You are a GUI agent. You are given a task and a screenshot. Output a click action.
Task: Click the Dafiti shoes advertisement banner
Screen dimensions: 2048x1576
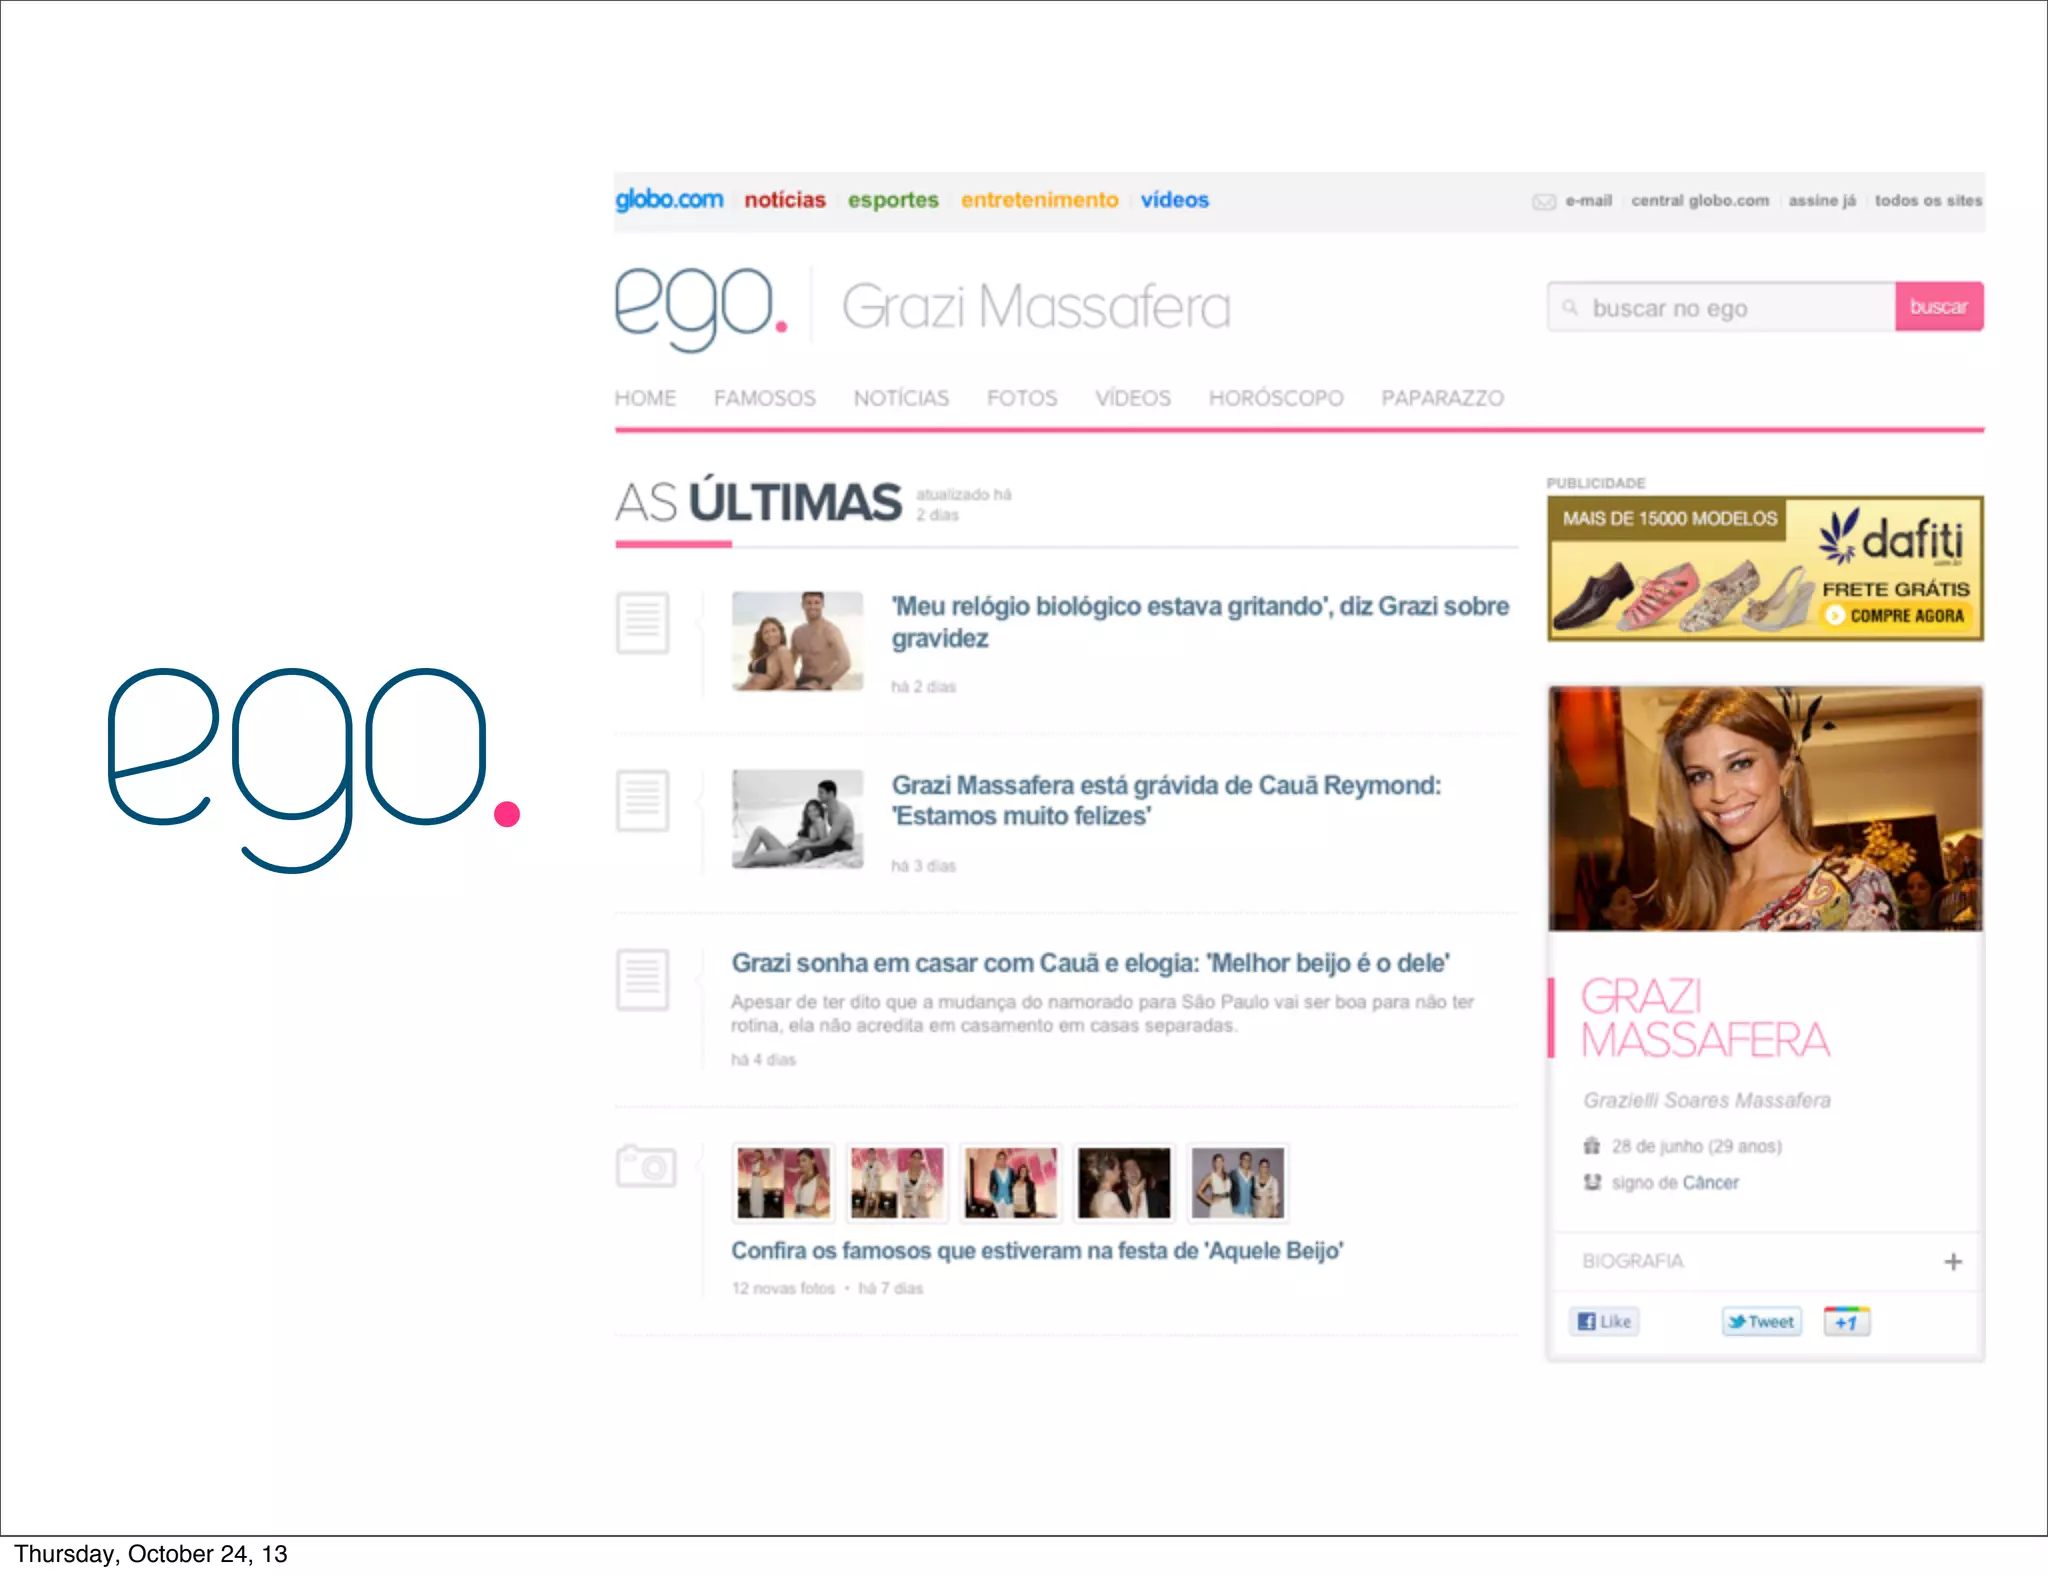point(1765,568)
